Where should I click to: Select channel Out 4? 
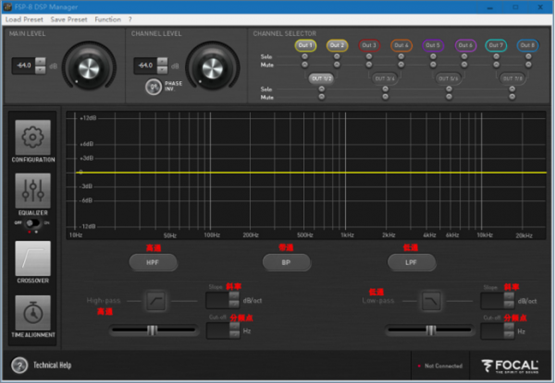[x=401, y=45]
